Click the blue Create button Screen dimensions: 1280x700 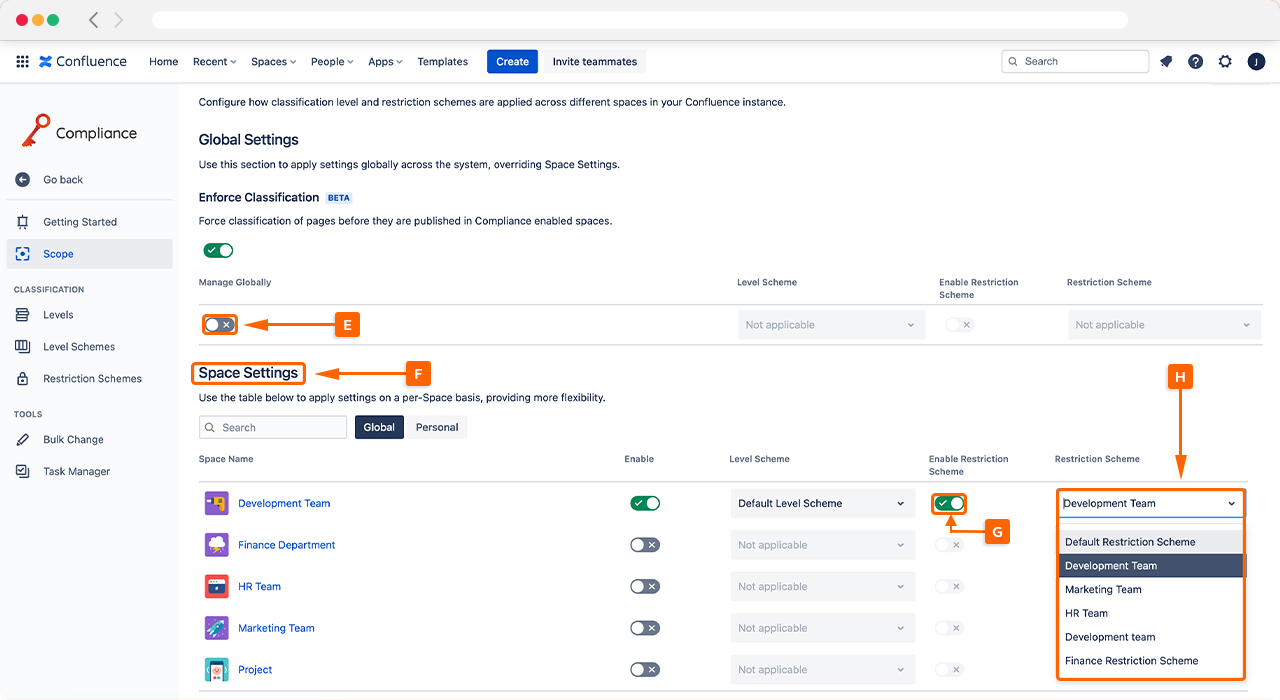pos(512,62)
